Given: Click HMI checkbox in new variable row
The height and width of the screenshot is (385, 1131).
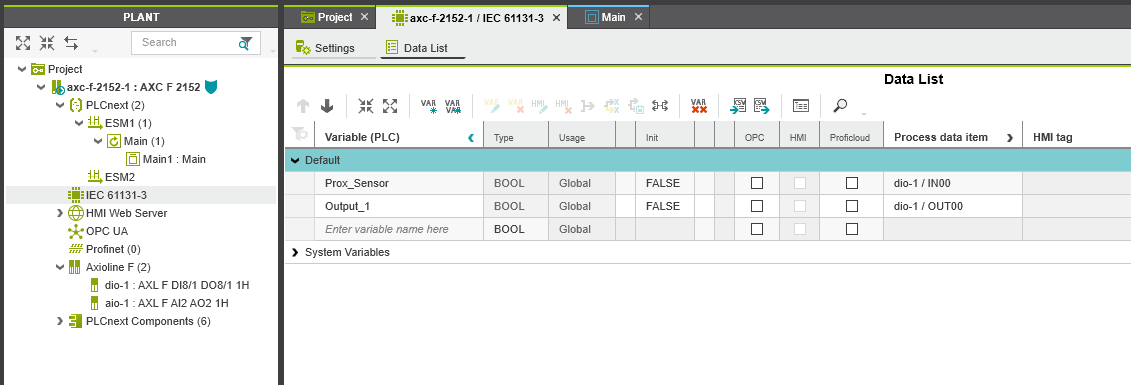Looking at the screenshot, I should point(799,229).
